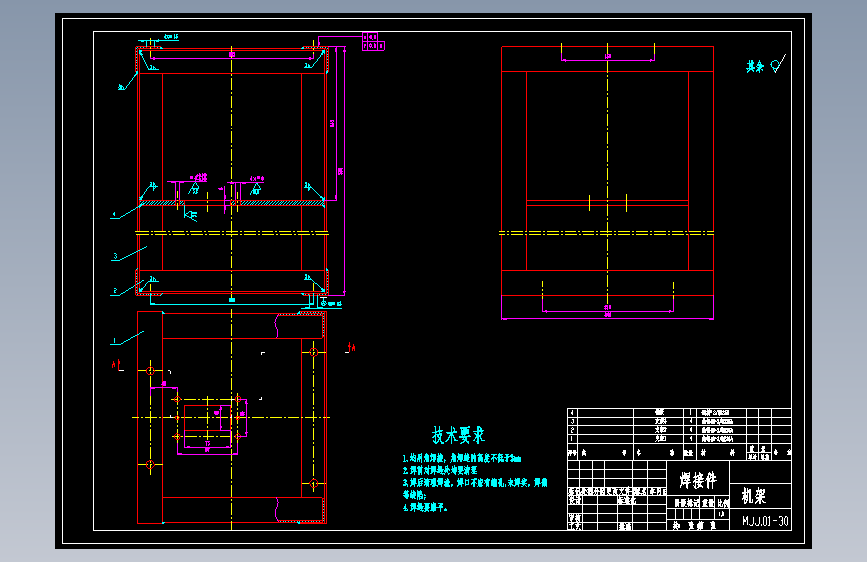Click the geometric tolerance frame at top
Screen dimensions: 867x562
[x=373, y=41]
